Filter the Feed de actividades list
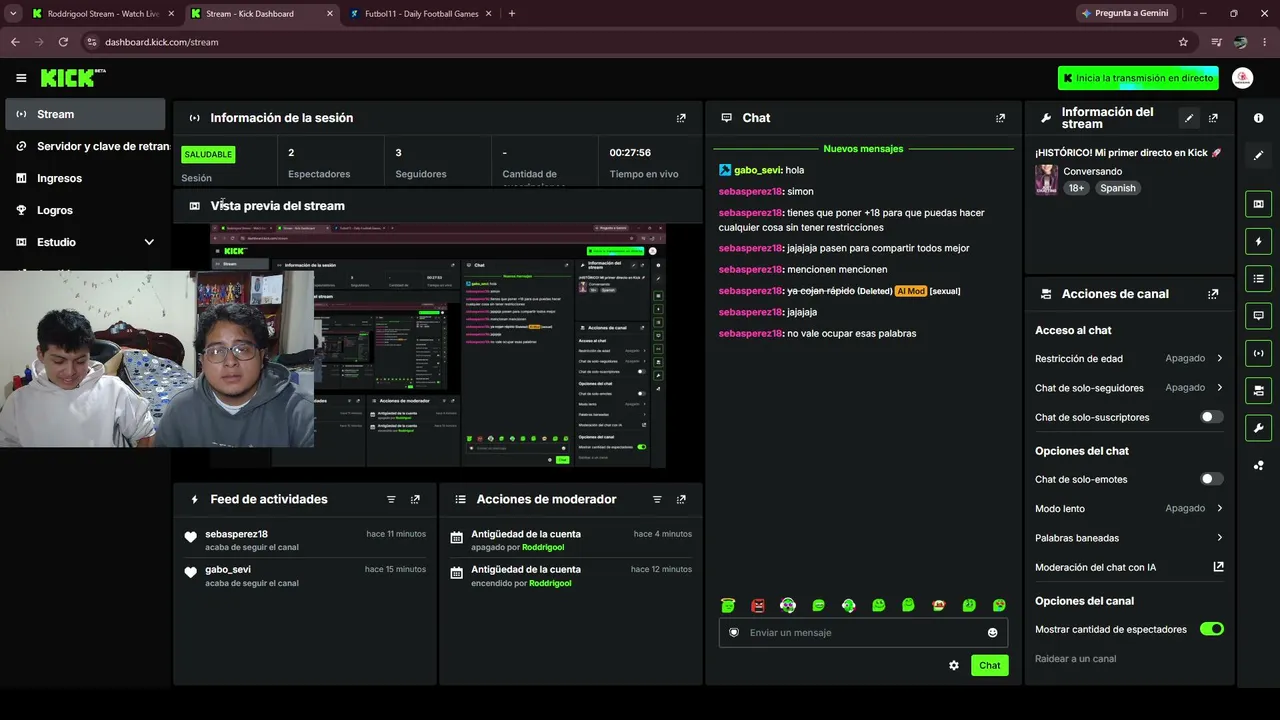This screenshot has height=720, width=1280. (x=391, y=499)
